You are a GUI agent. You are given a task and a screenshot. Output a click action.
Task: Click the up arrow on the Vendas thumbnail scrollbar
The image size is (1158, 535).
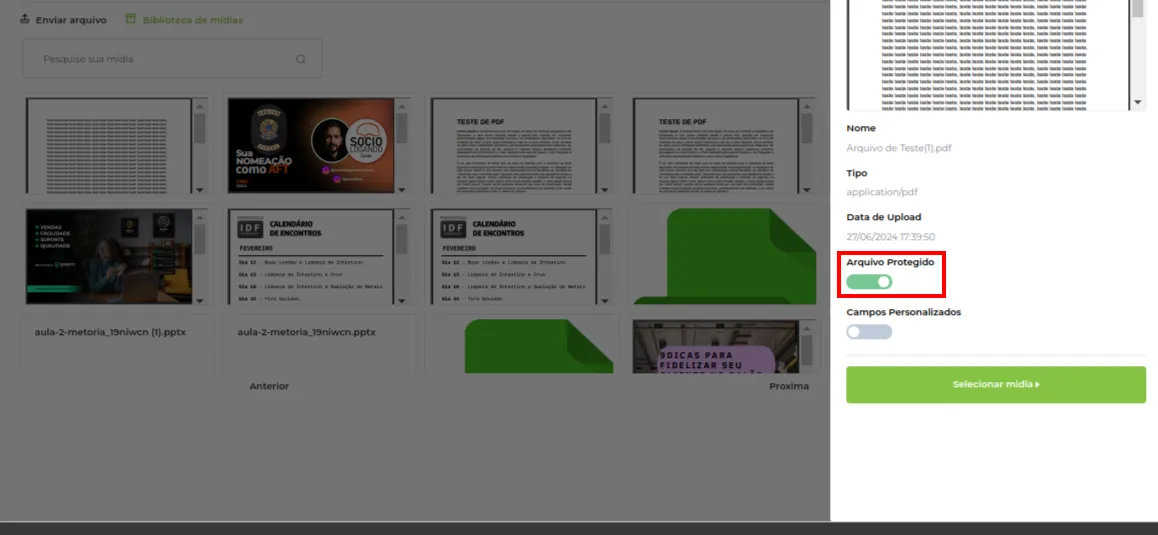[199, 217]
